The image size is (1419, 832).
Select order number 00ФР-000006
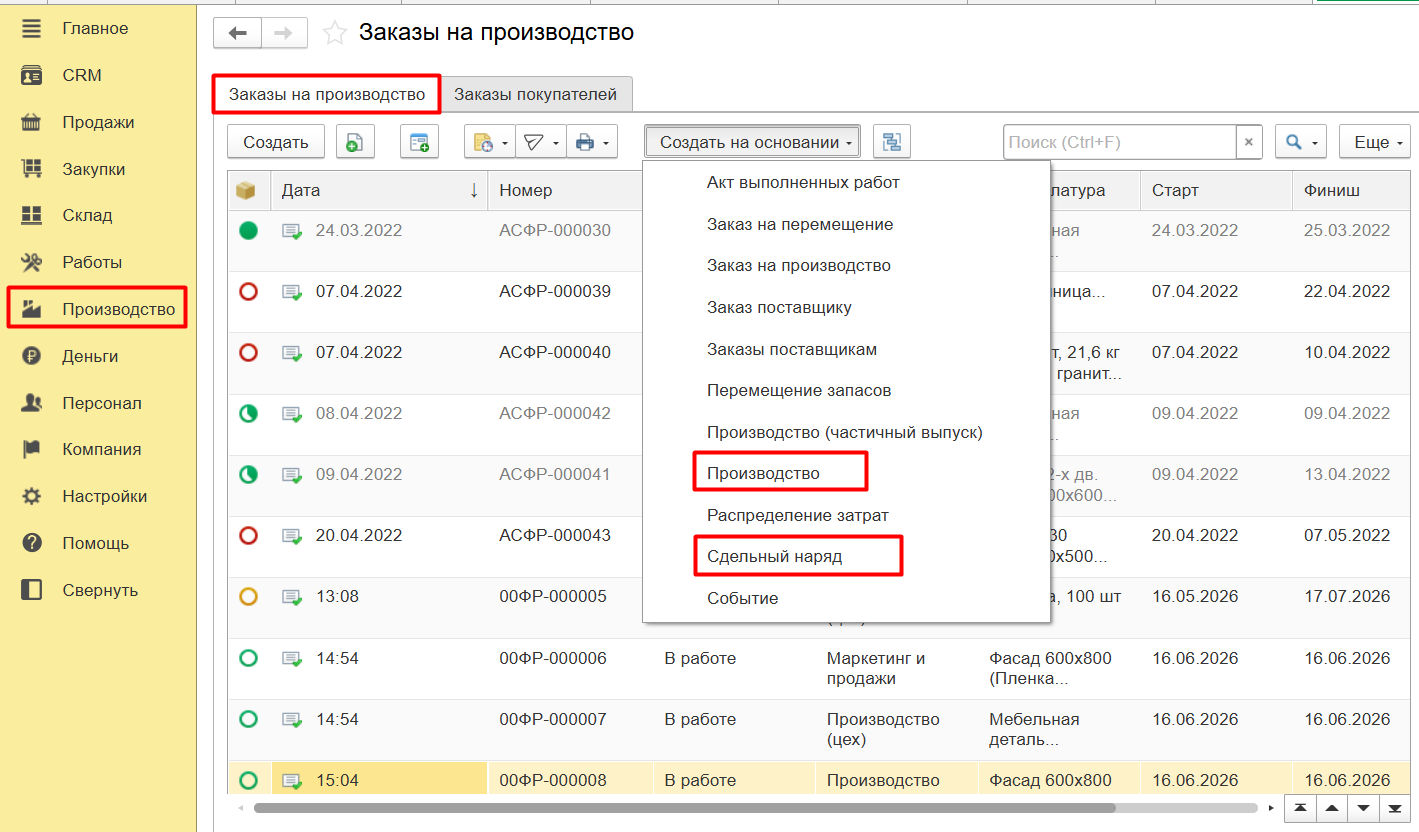pos(553,658)
